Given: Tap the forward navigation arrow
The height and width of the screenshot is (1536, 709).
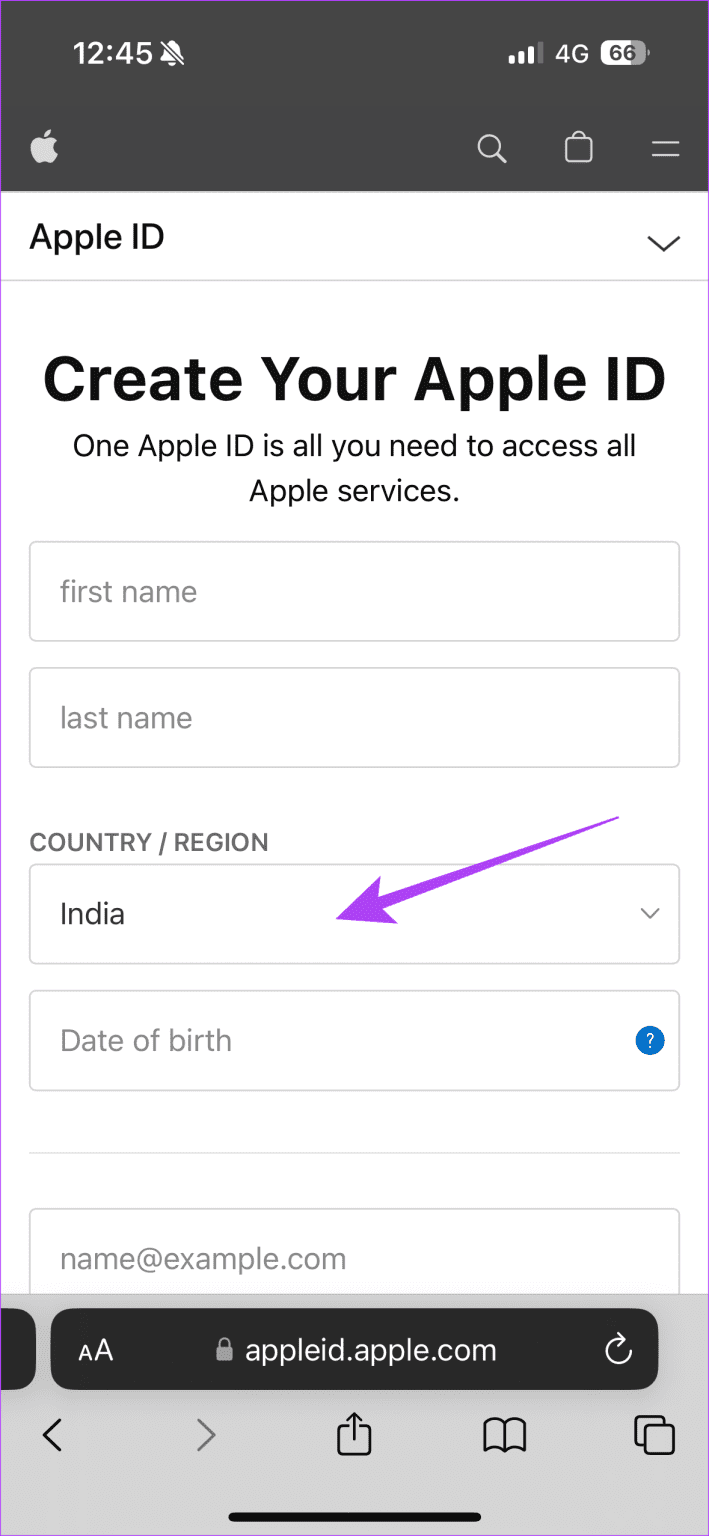Looking at the screenshot, I should point(206,1436).
